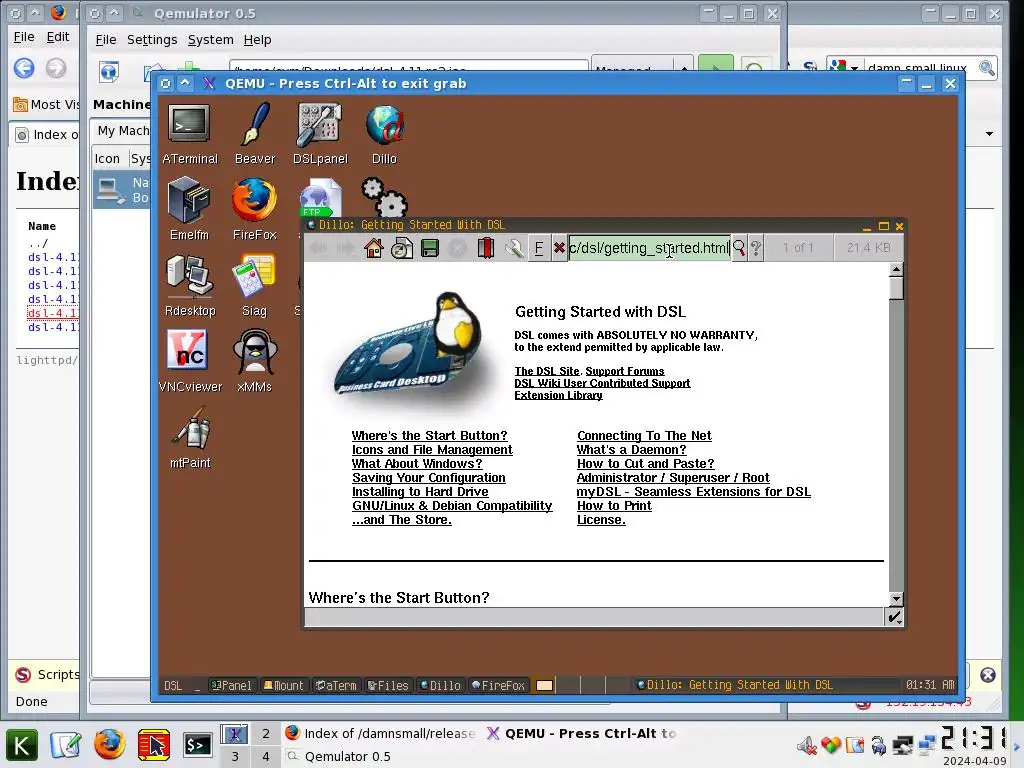Open the Firefox Edit menu
This screenshot has width=1024, height=768.
[x=57, y=37]
